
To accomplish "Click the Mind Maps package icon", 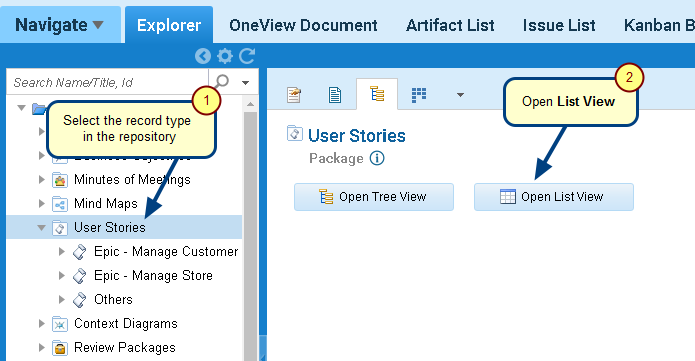I will tap(60, 204).
